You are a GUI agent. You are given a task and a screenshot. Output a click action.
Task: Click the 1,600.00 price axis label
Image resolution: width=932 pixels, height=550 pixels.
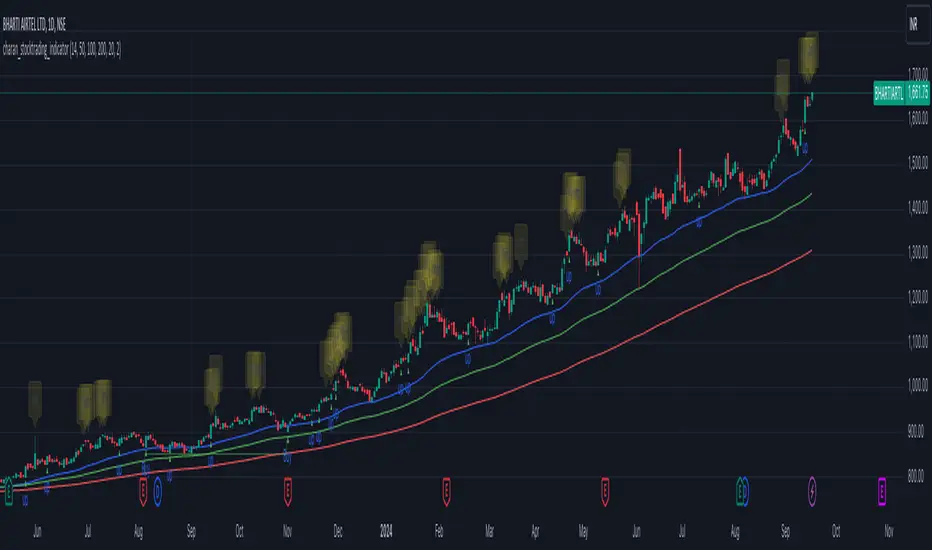918,118
